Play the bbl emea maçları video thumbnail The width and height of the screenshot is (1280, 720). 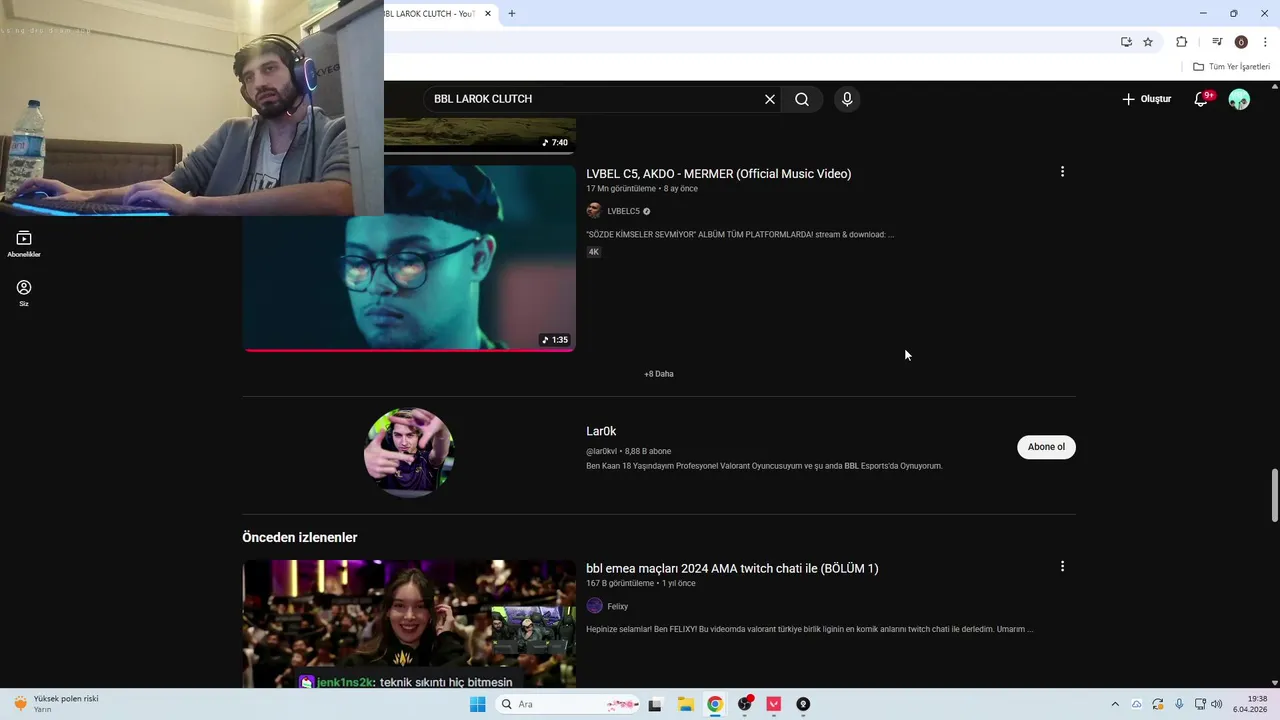coord(409,623)
